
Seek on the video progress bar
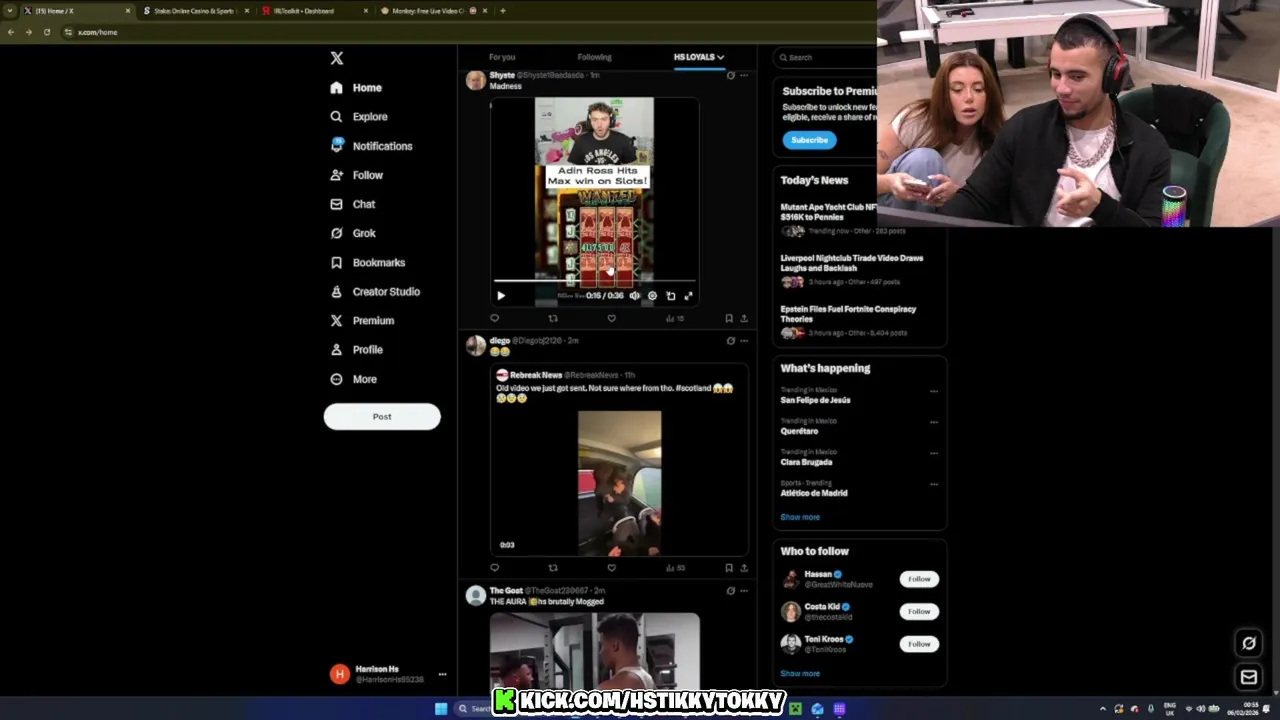click(594, 281)
